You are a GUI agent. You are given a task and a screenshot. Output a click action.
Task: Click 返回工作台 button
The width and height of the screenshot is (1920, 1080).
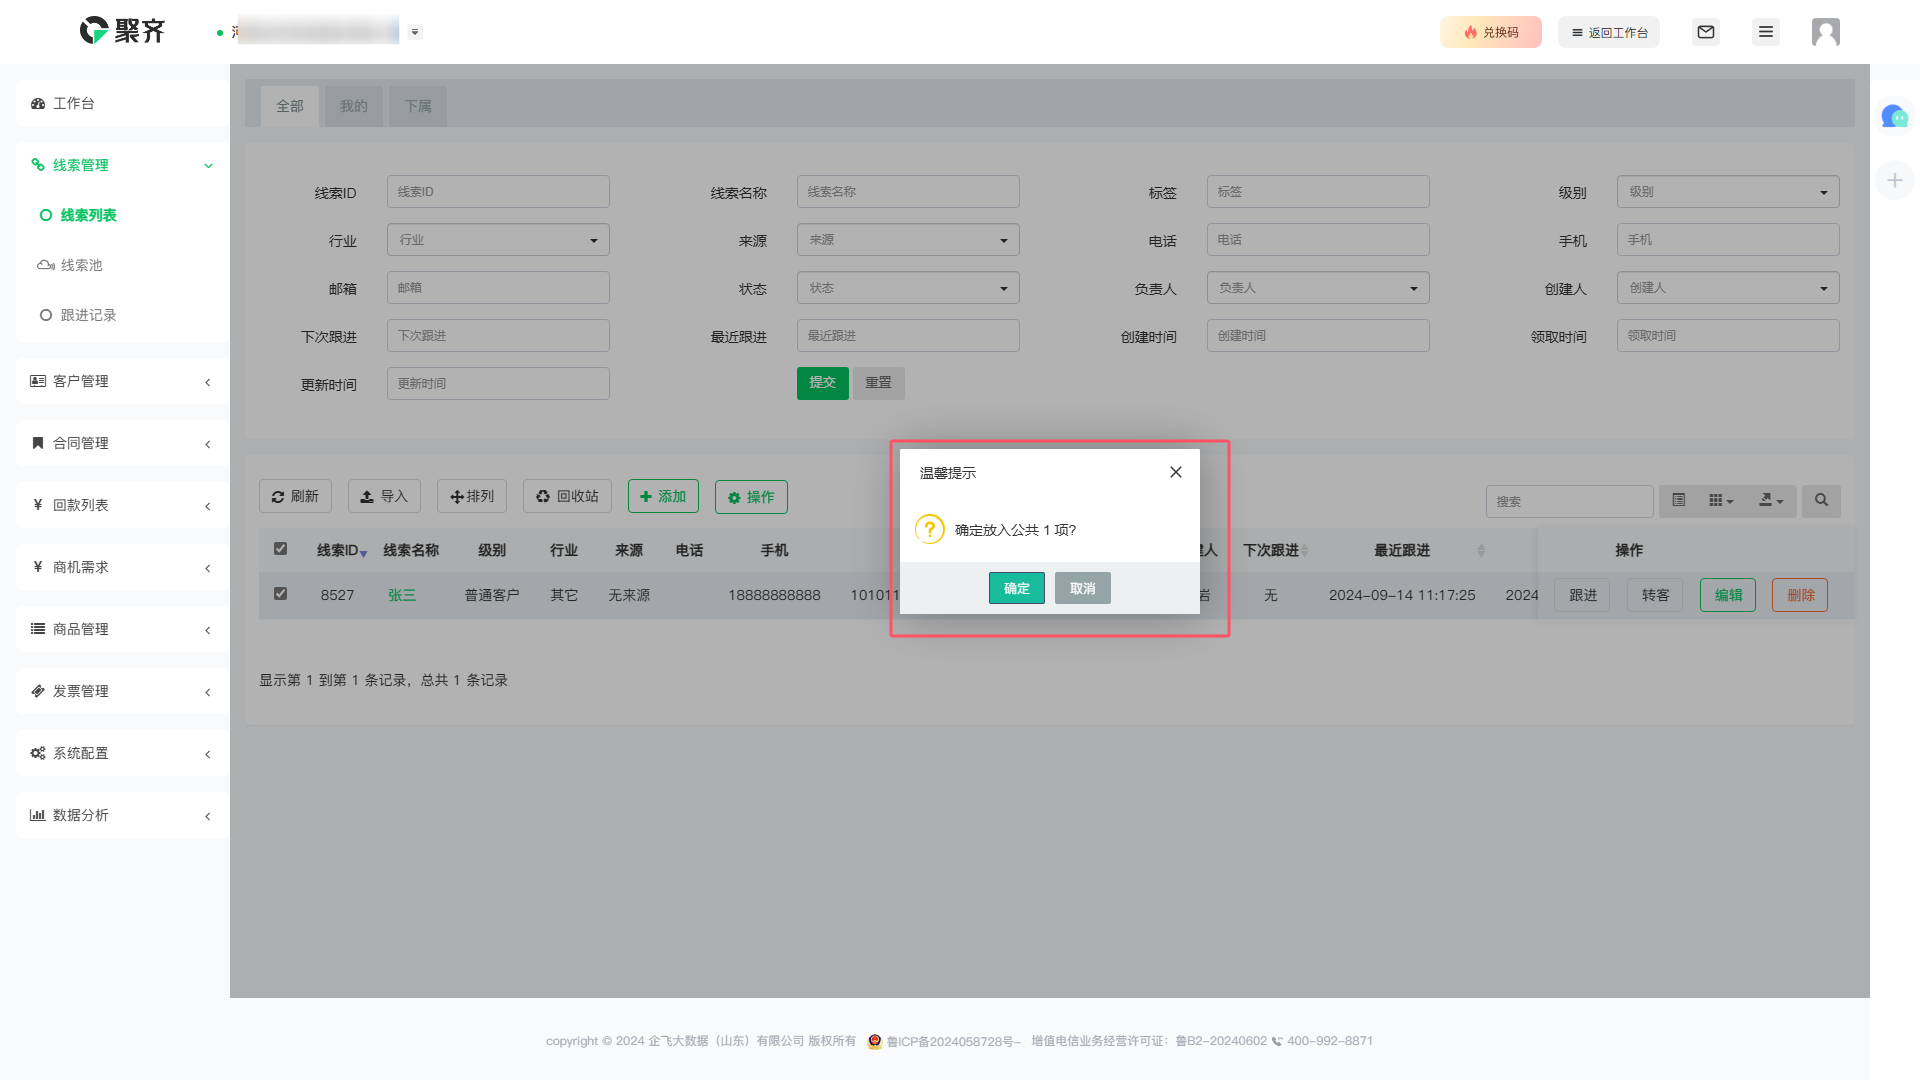[1609, 32]
